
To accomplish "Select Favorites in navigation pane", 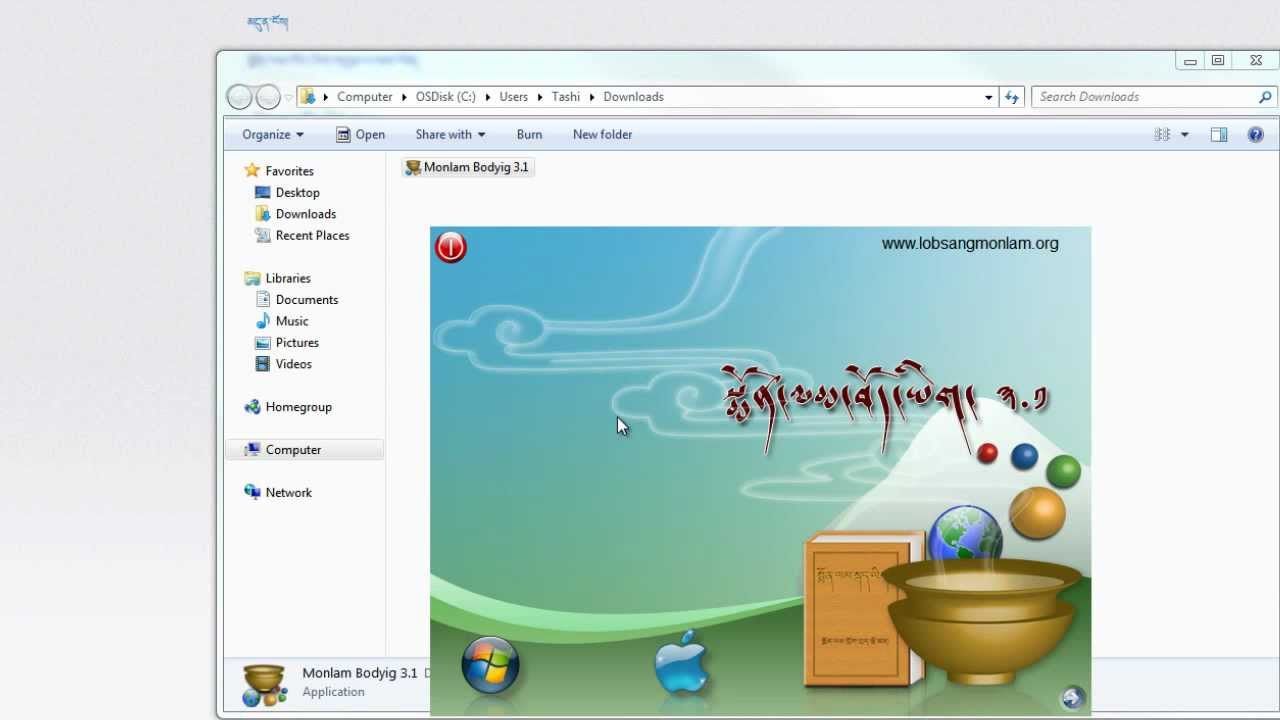I will click(x=289, y=171).
